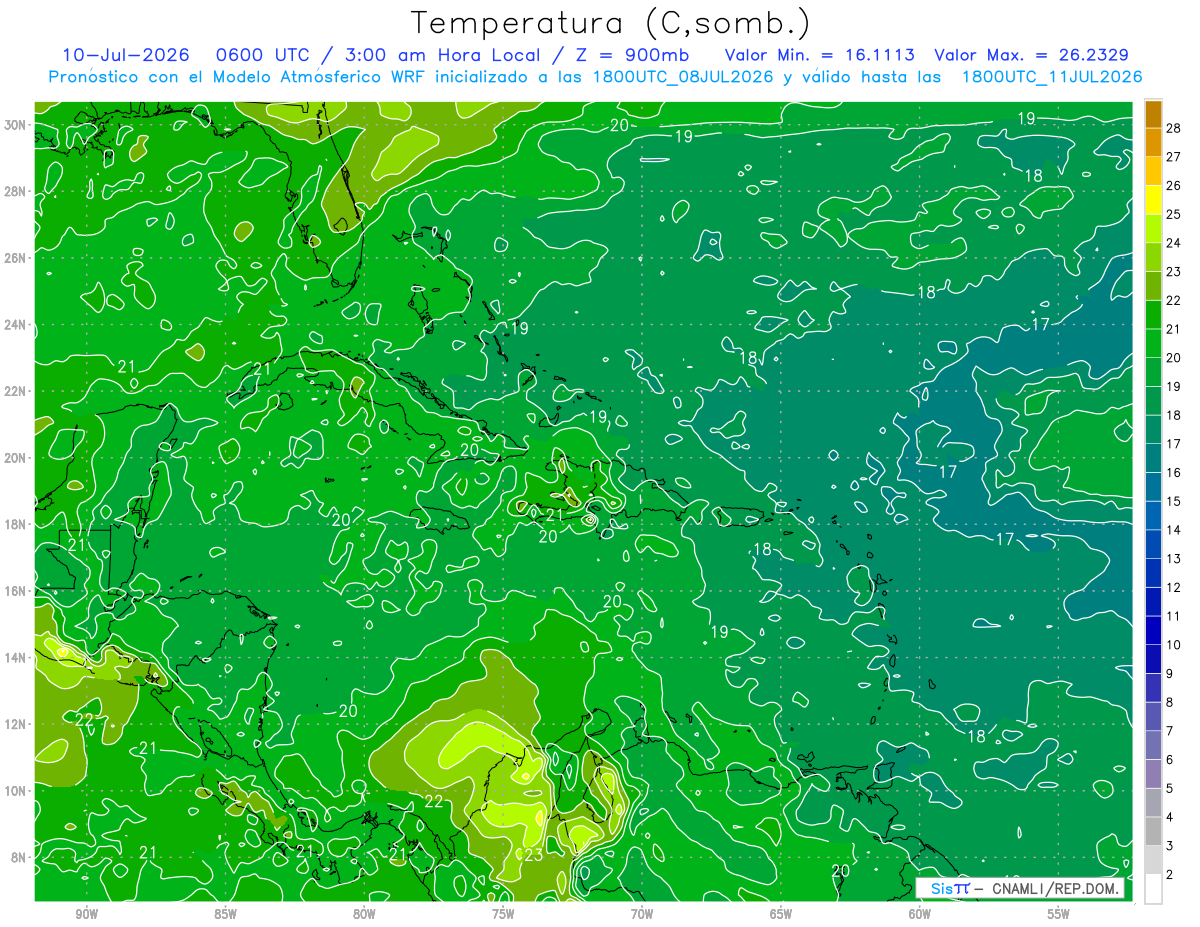The height and width of the screenshot is (927, 1200).
Task: Click the dark orange swatch above legend value 28
Action: [x=1153, y=113]
